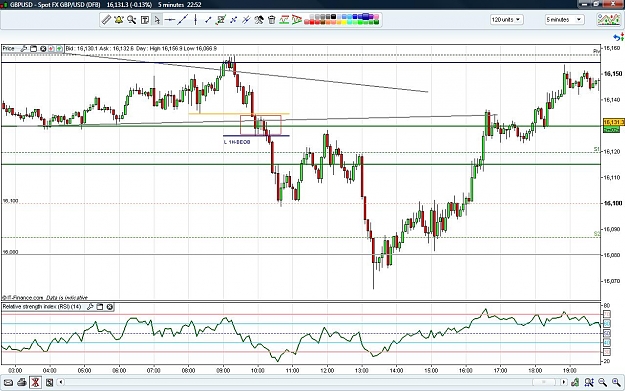
Task: Click the printer icon
Action: tap(22, 383)
